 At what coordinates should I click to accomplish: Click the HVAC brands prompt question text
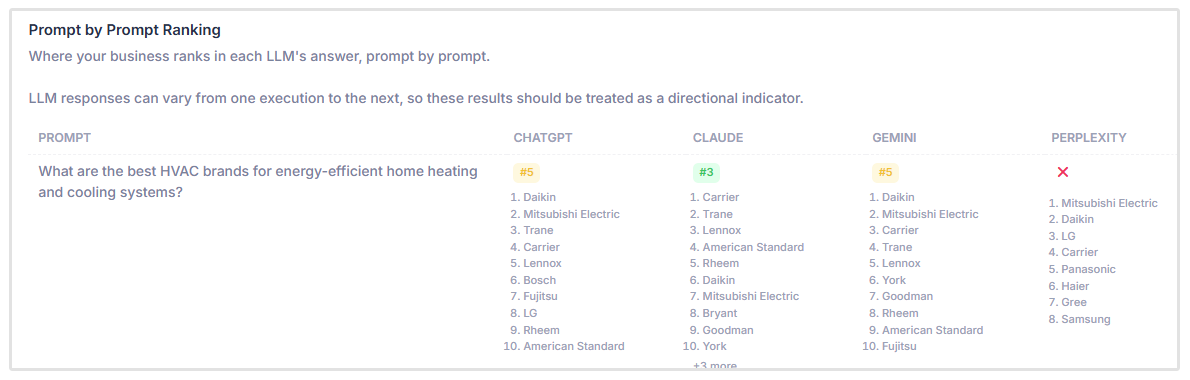[258, 182]
